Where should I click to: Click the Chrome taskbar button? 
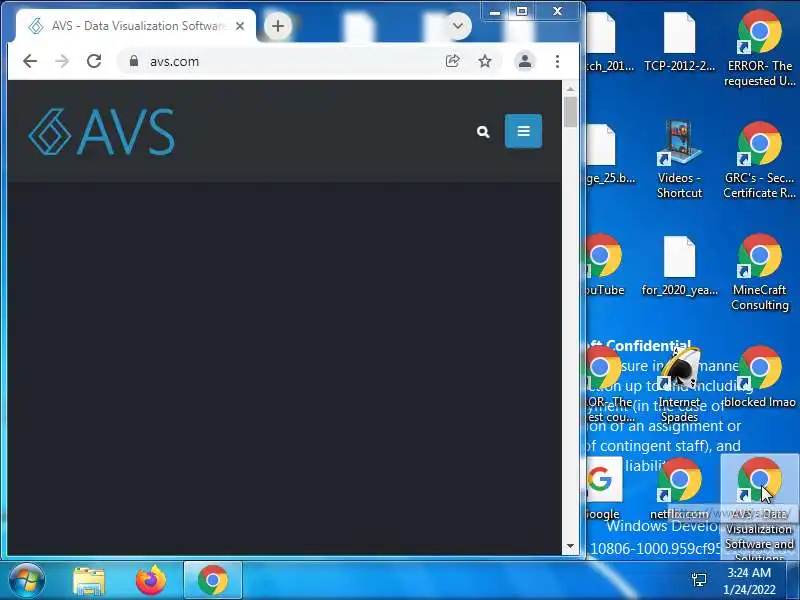213,580
